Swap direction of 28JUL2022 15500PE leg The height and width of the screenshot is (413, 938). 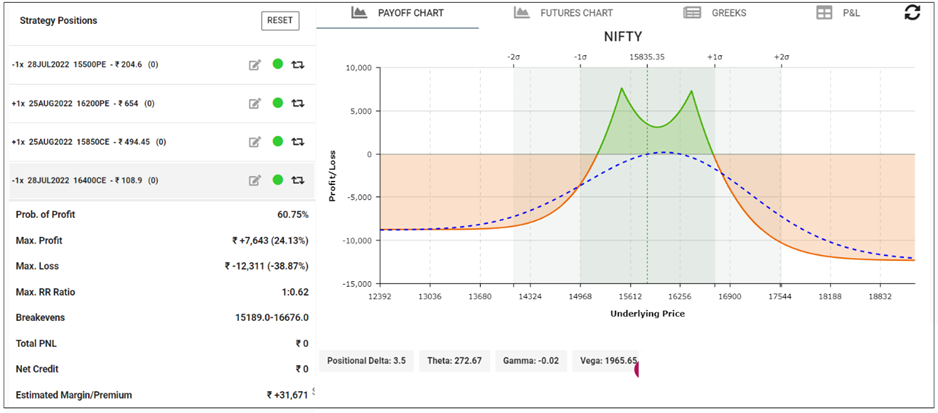[x=297, y=65]
